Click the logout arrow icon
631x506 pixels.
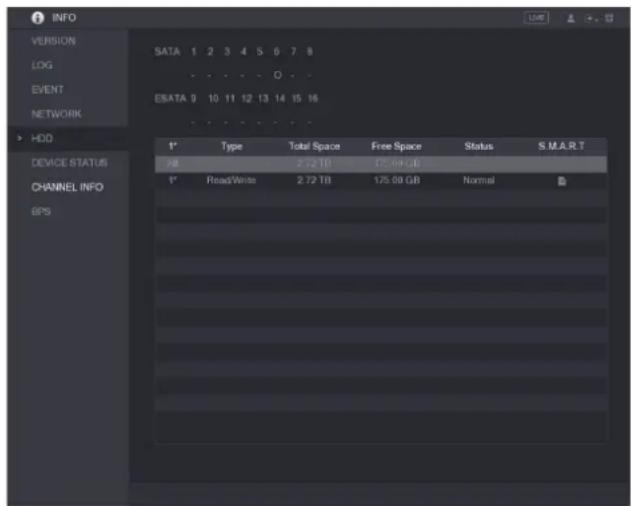[591, 19]
